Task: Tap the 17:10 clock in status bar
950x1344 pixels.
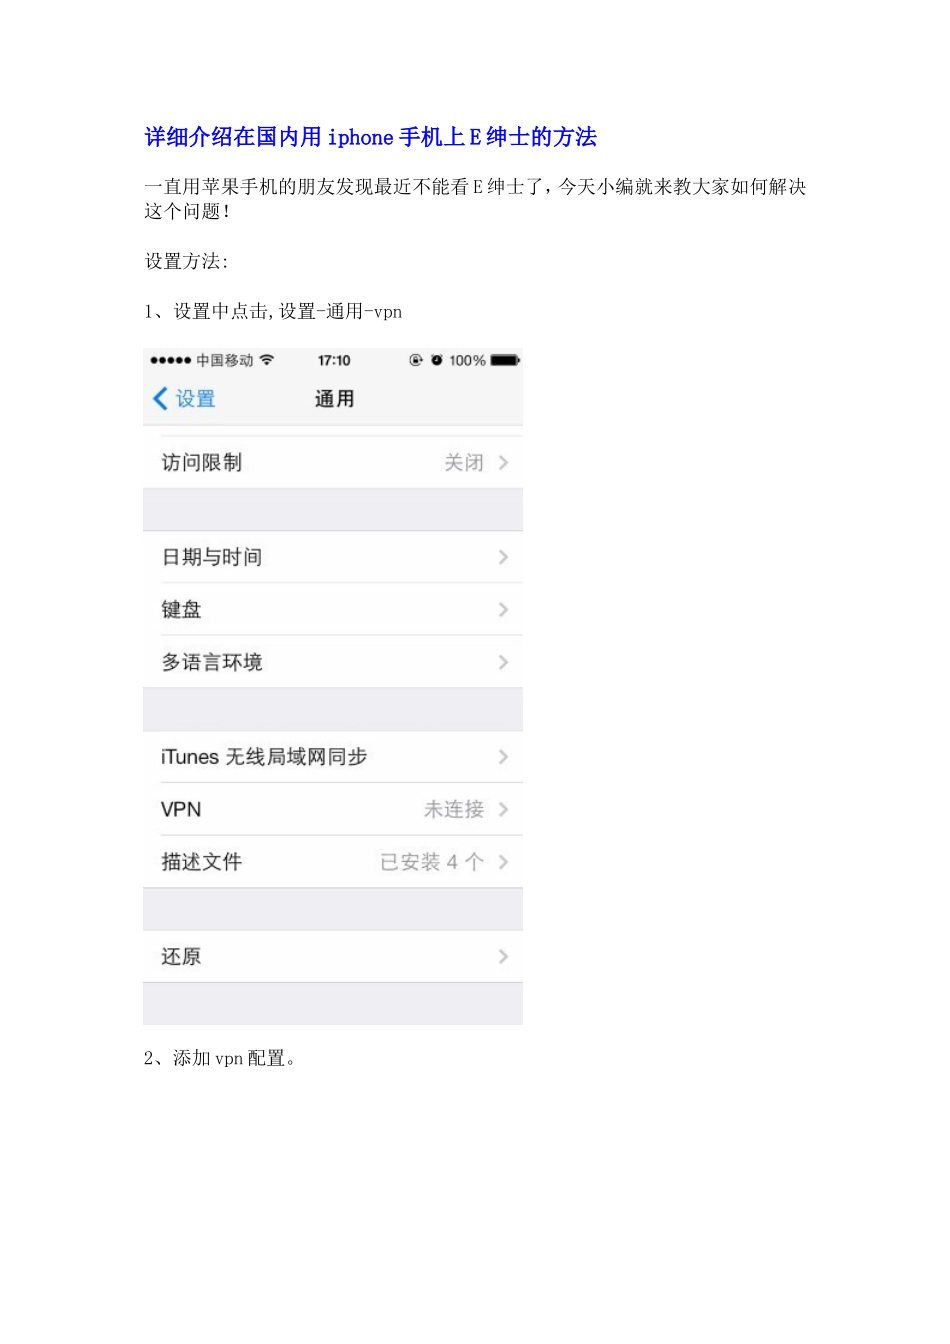Action: (334, 360)
